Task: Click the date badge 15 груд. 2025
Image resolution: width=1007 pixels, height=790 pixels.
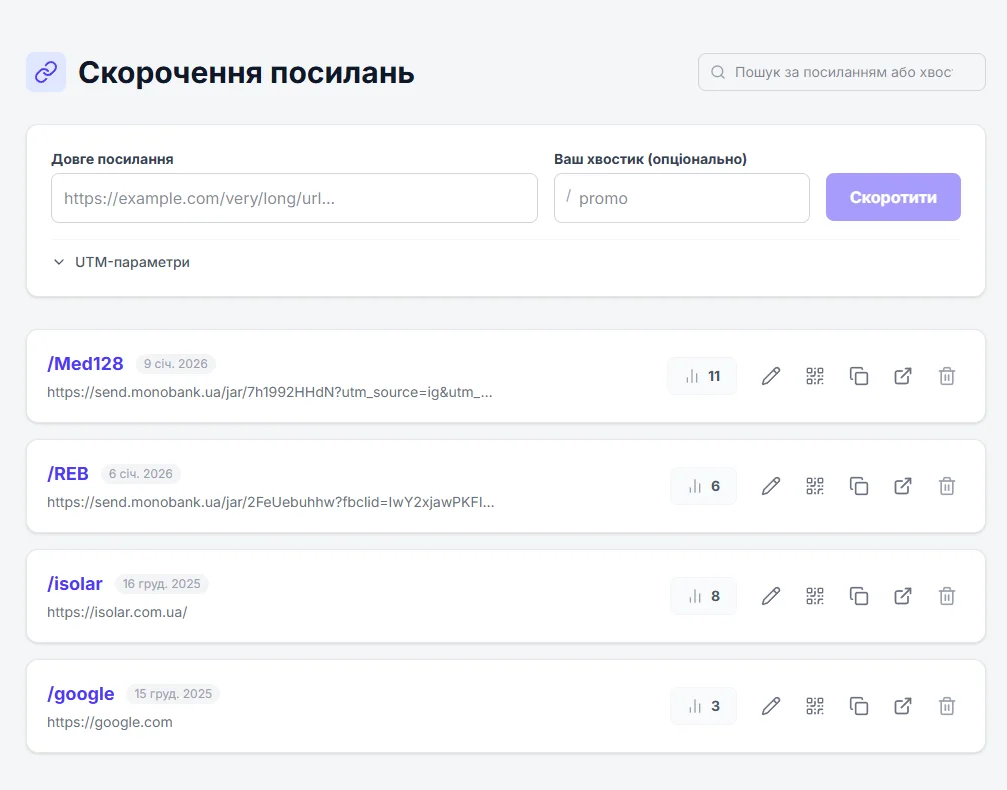Action: pyautogui.click(x=173, y=694)
